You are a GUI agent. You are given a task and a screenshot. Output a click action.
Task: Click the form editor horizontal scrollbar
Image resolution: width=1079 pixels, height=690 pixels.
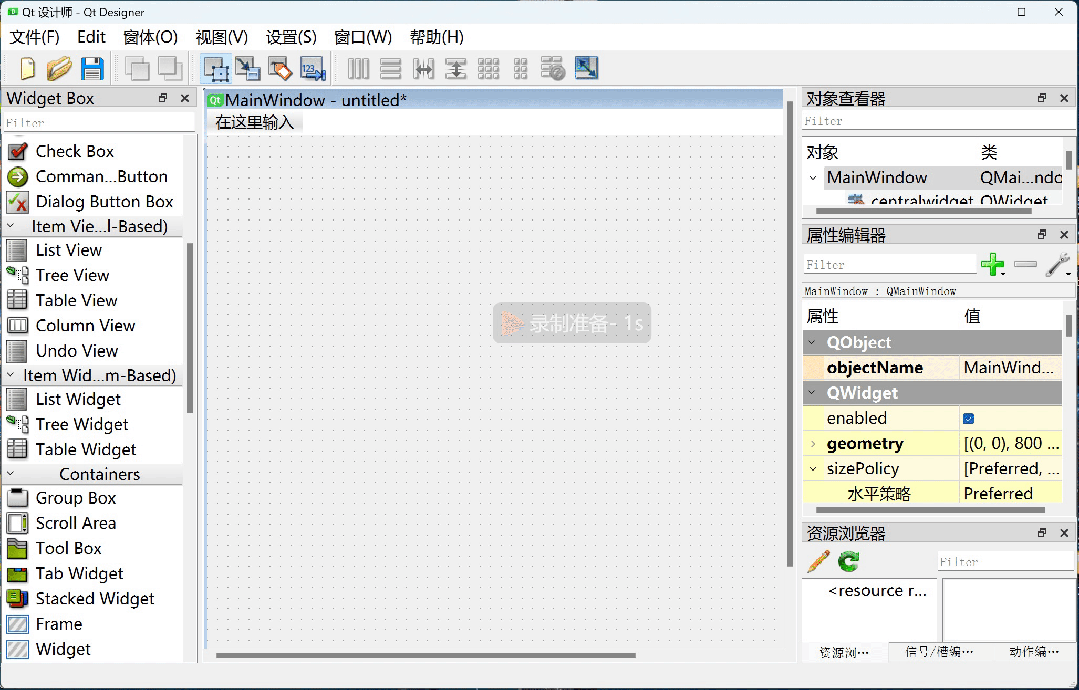[x=425, y=656]
